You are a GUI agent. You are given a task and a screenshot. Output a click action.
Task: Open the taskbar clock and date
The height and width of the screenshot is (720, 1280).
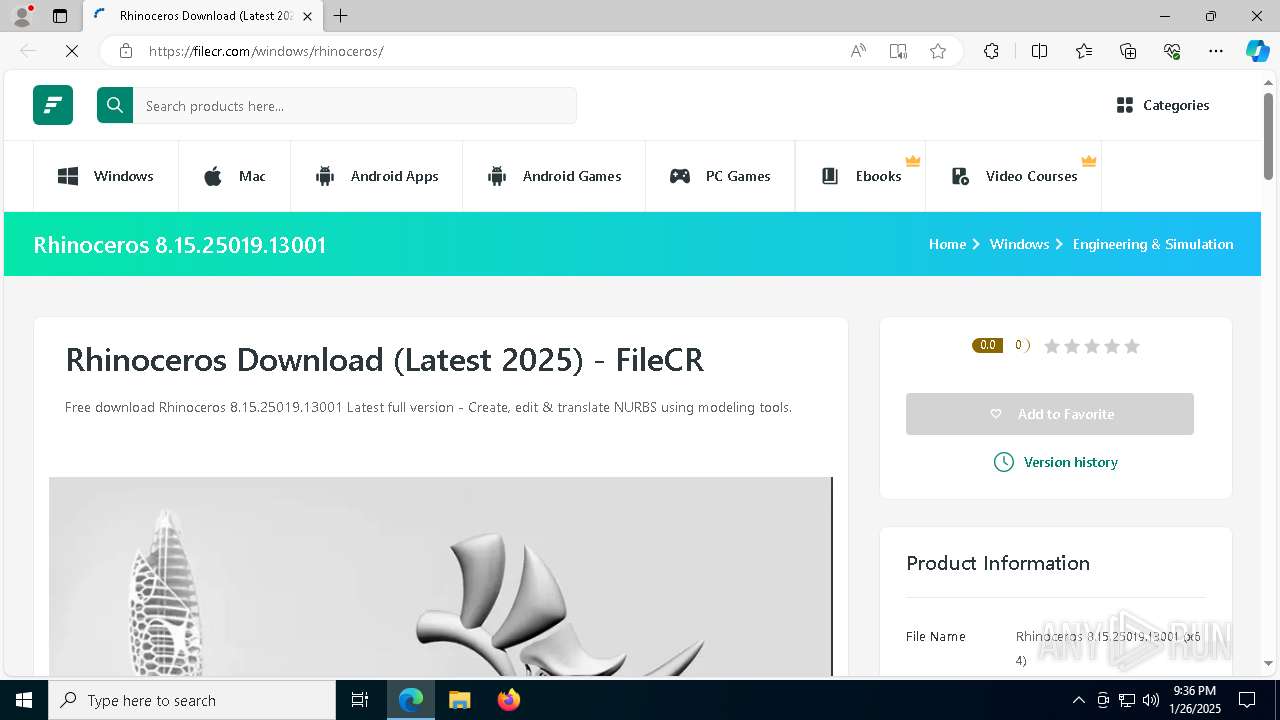[x=1194, y=700]
